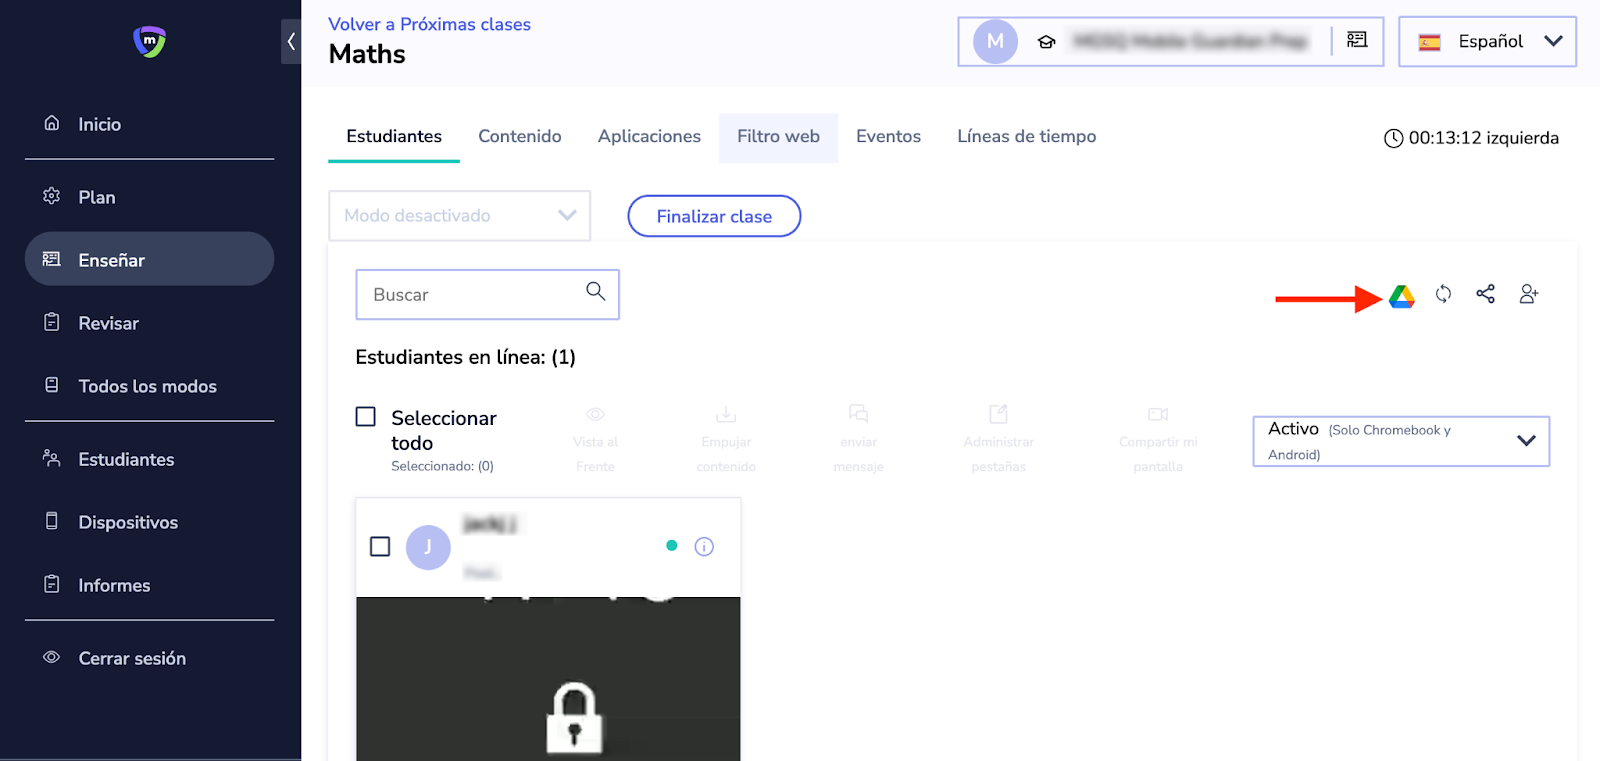
Task: Click the locked student screen thumbnail
Action: pyautogui.click(x=548, y=679)
